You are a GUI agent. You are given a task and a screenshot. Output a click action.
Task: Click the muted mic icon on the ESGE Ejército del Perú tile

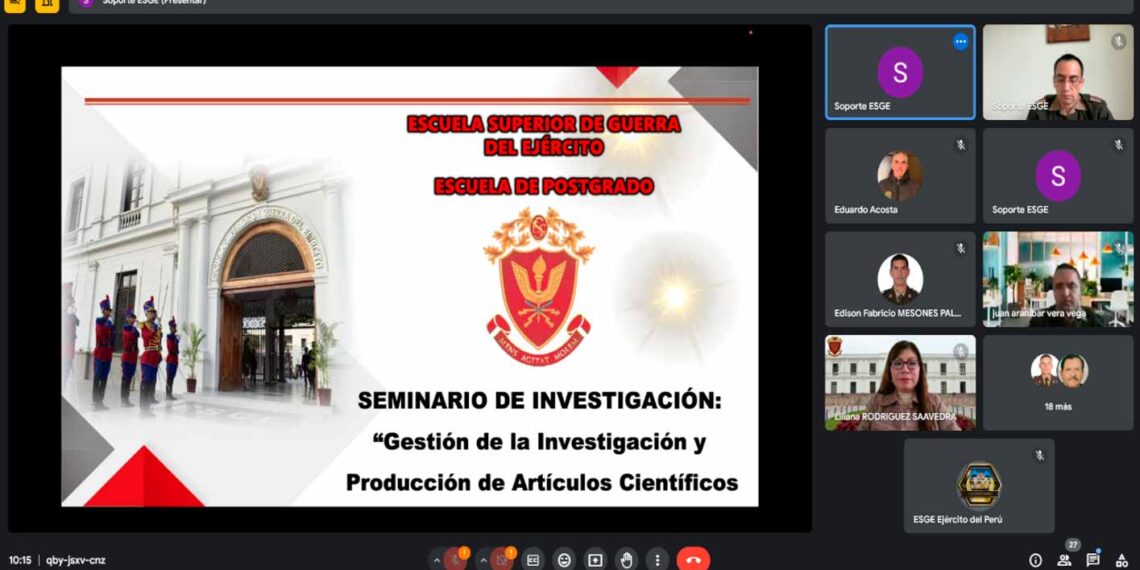tap(1040, 455)
